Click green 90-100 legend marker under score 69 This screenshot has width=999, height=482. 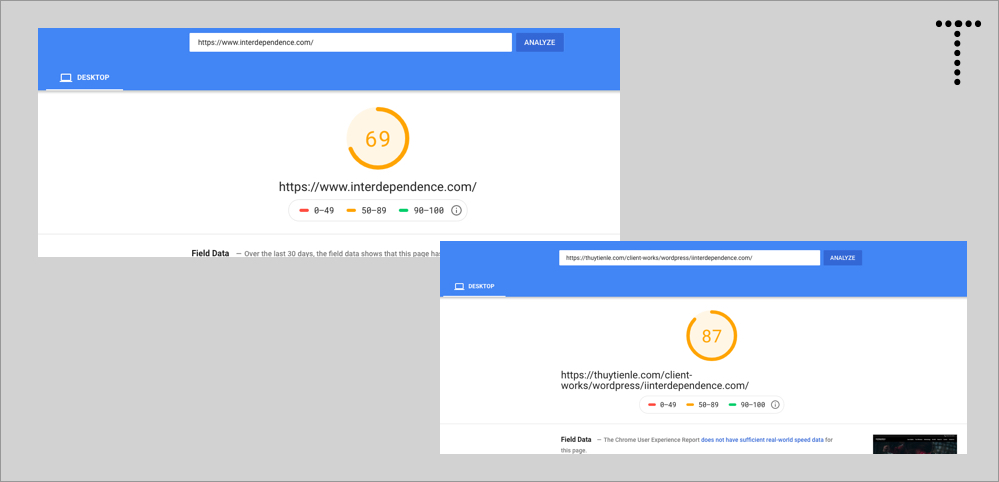tap(403, 210)
